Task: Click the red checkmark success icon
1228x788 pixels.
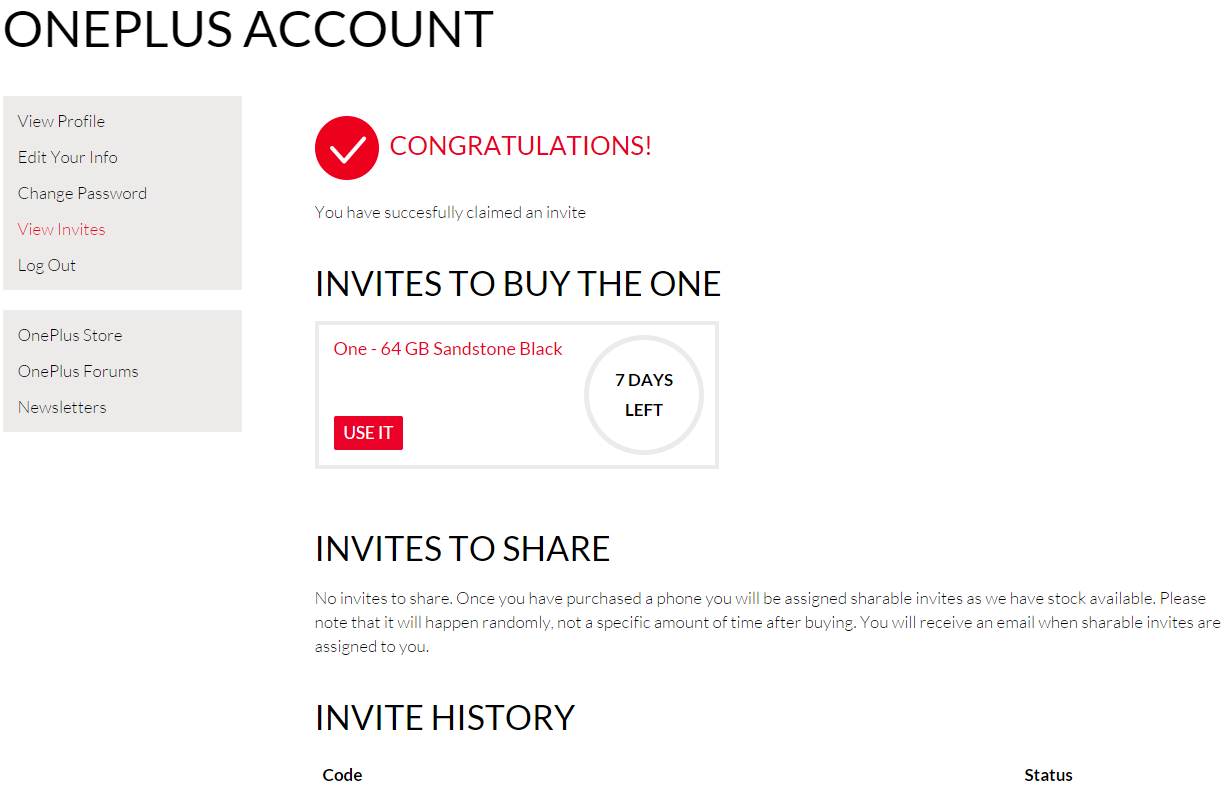Action: 346,148
